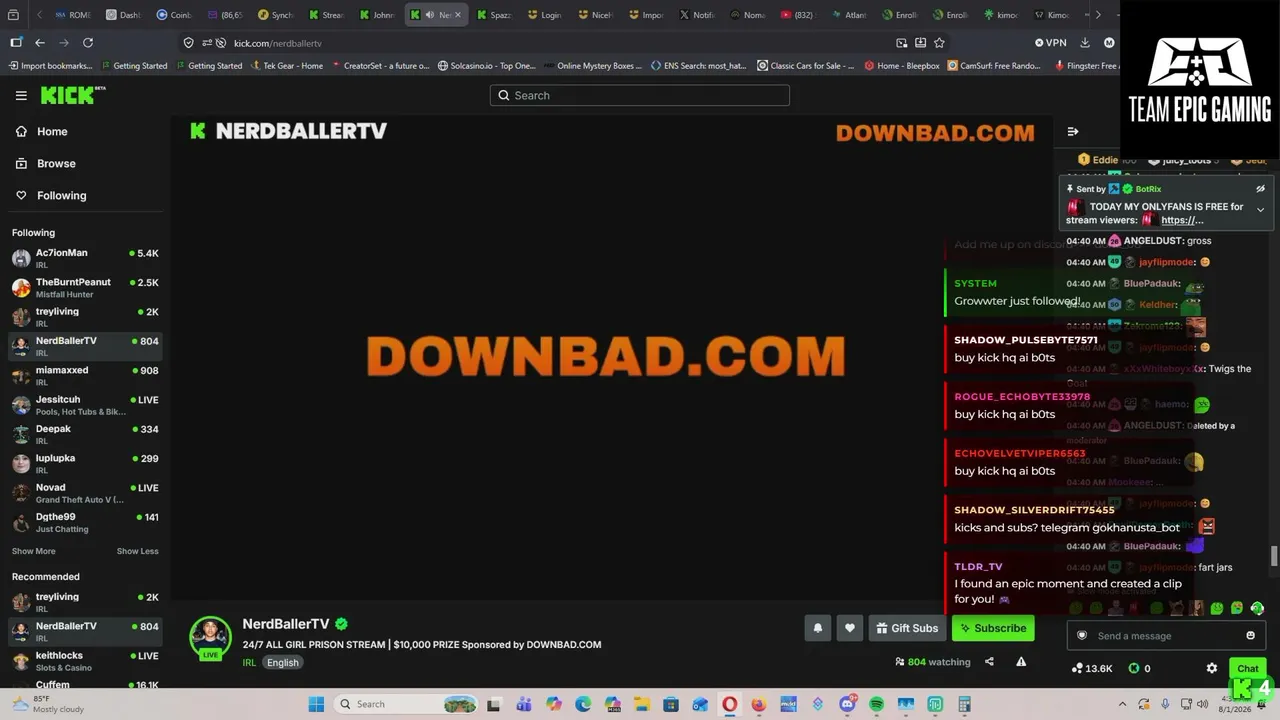The height and width of the screenshot is (720, 1280).
Task: Open Spotify from the taskbar
Action: (x=877, y=704)
